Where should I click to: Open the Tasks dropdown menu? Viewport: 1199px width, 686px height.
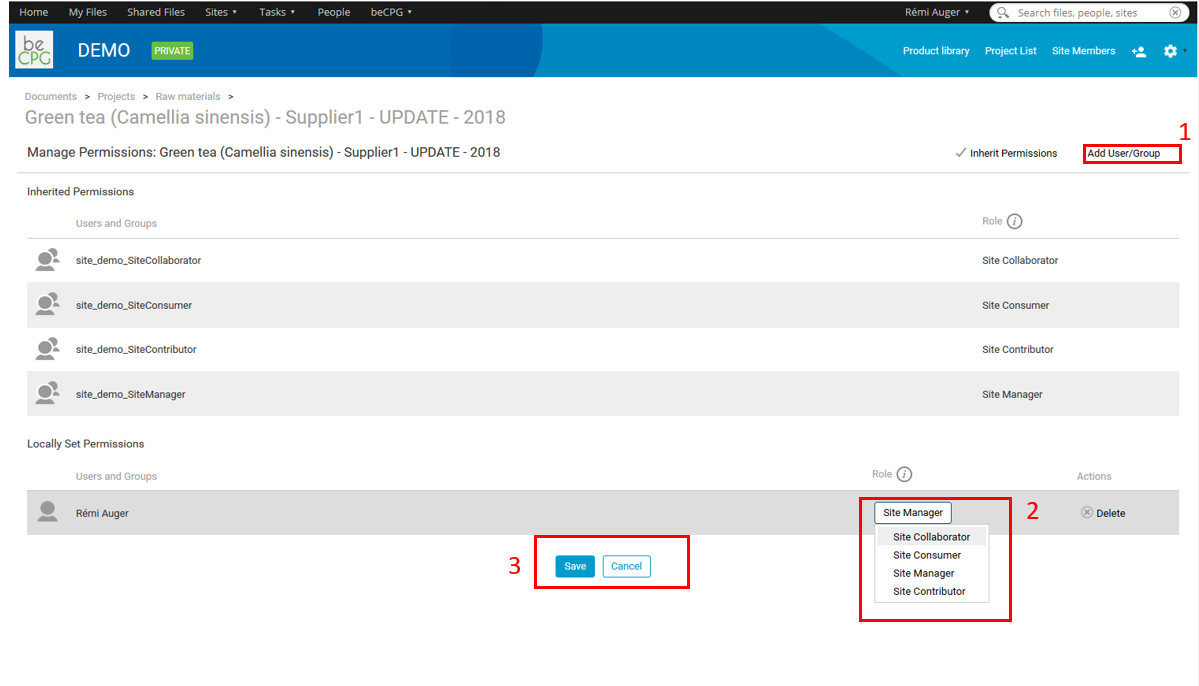click(x=277, y=12)
